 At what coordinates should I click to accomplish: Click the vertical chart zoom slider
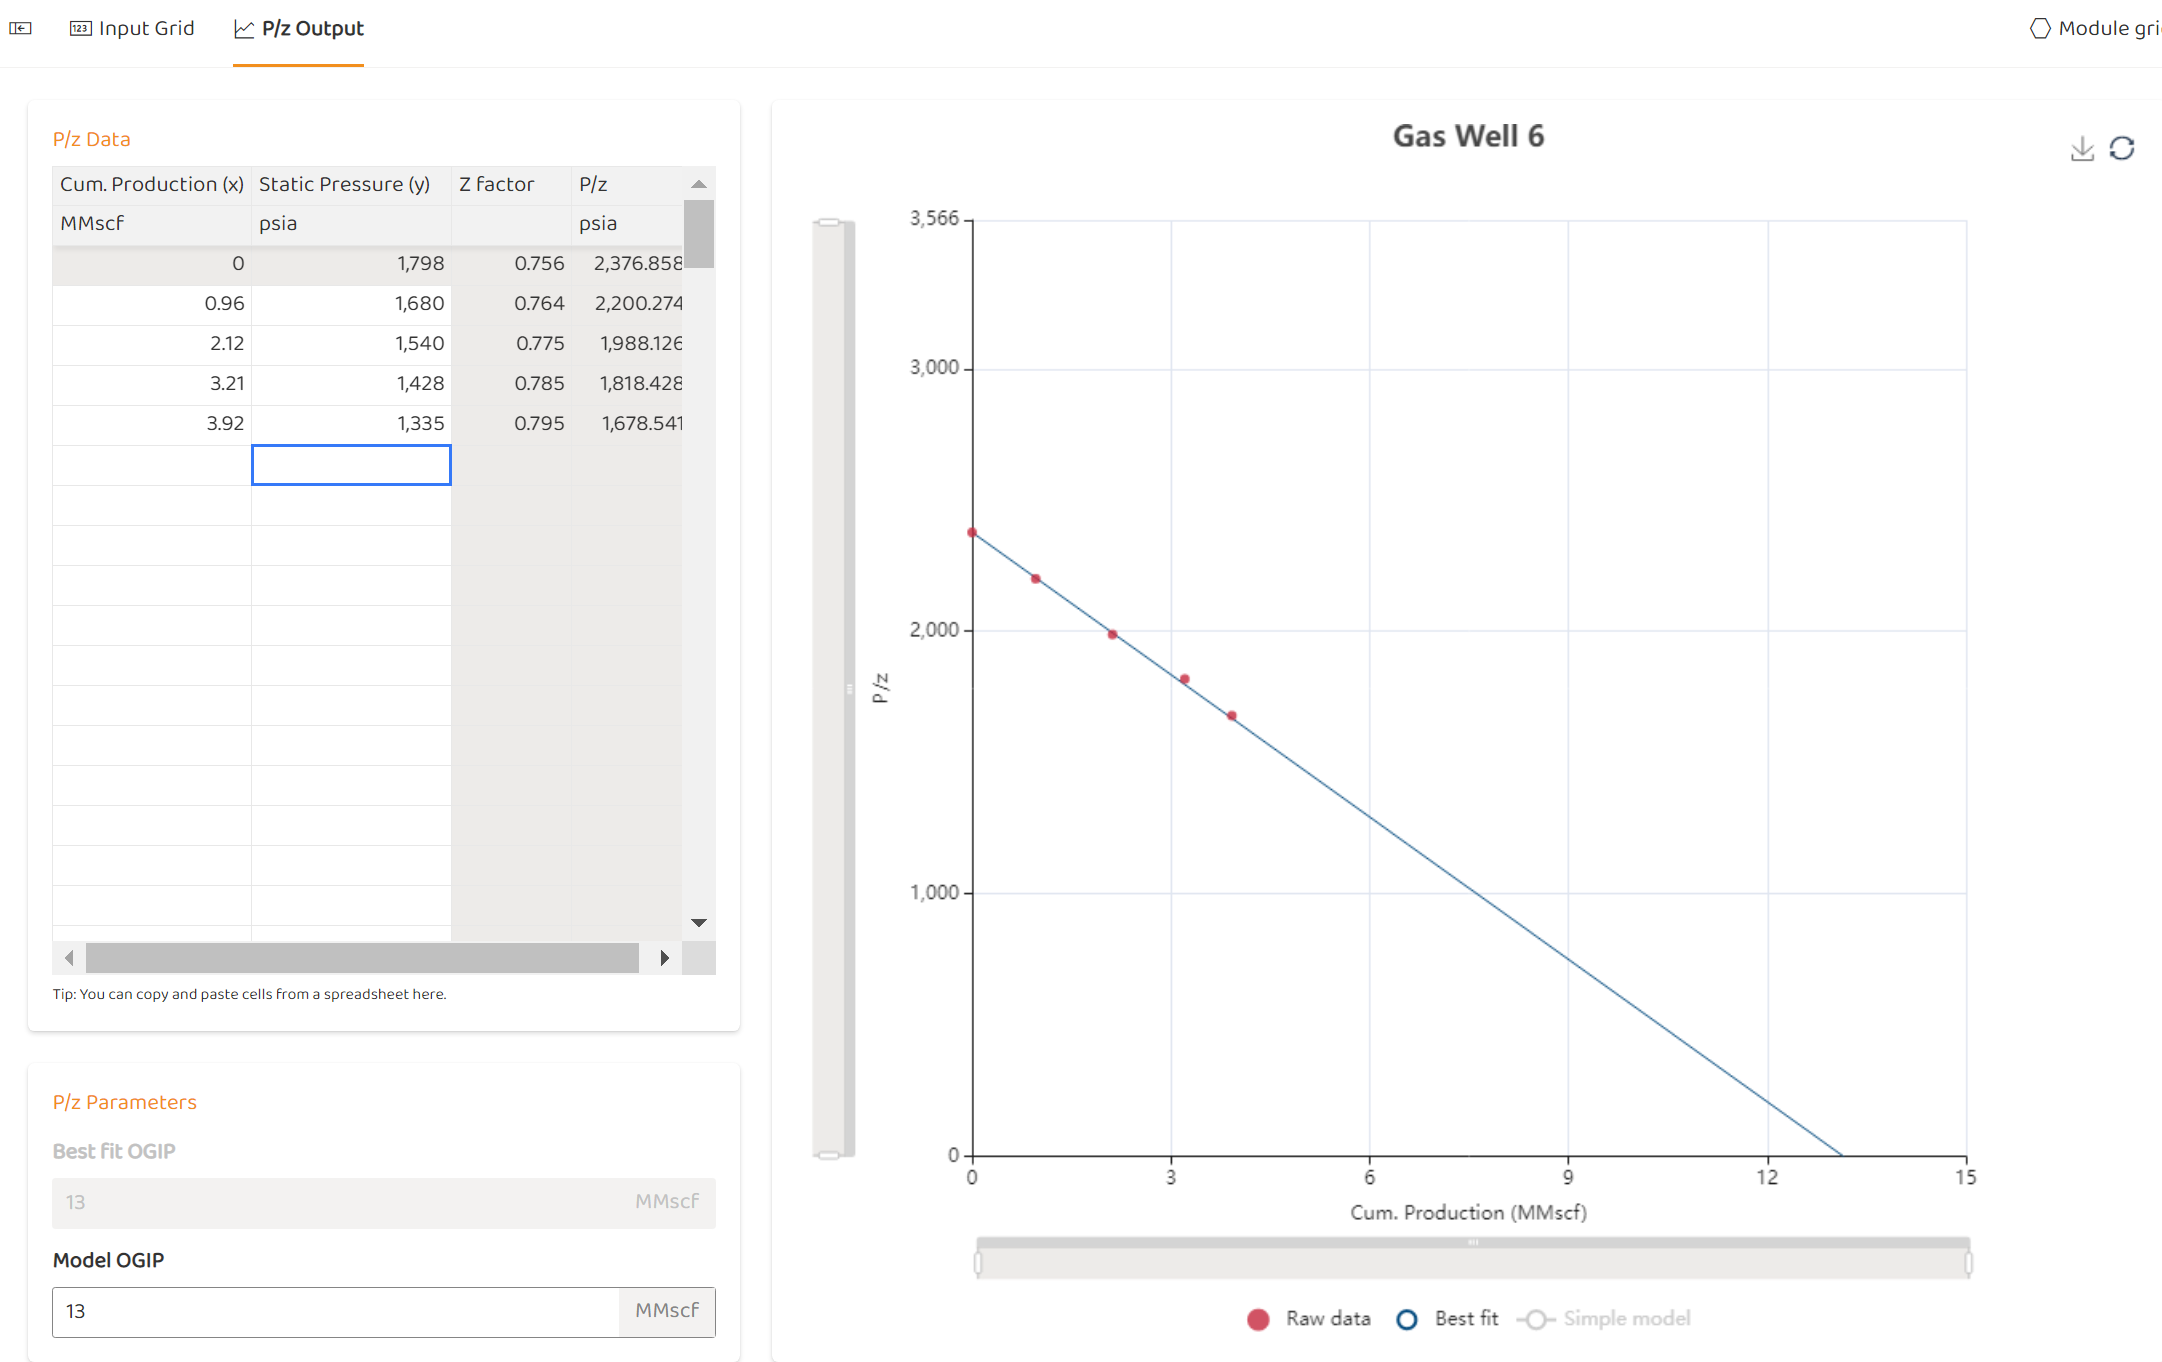coord(832,688)
